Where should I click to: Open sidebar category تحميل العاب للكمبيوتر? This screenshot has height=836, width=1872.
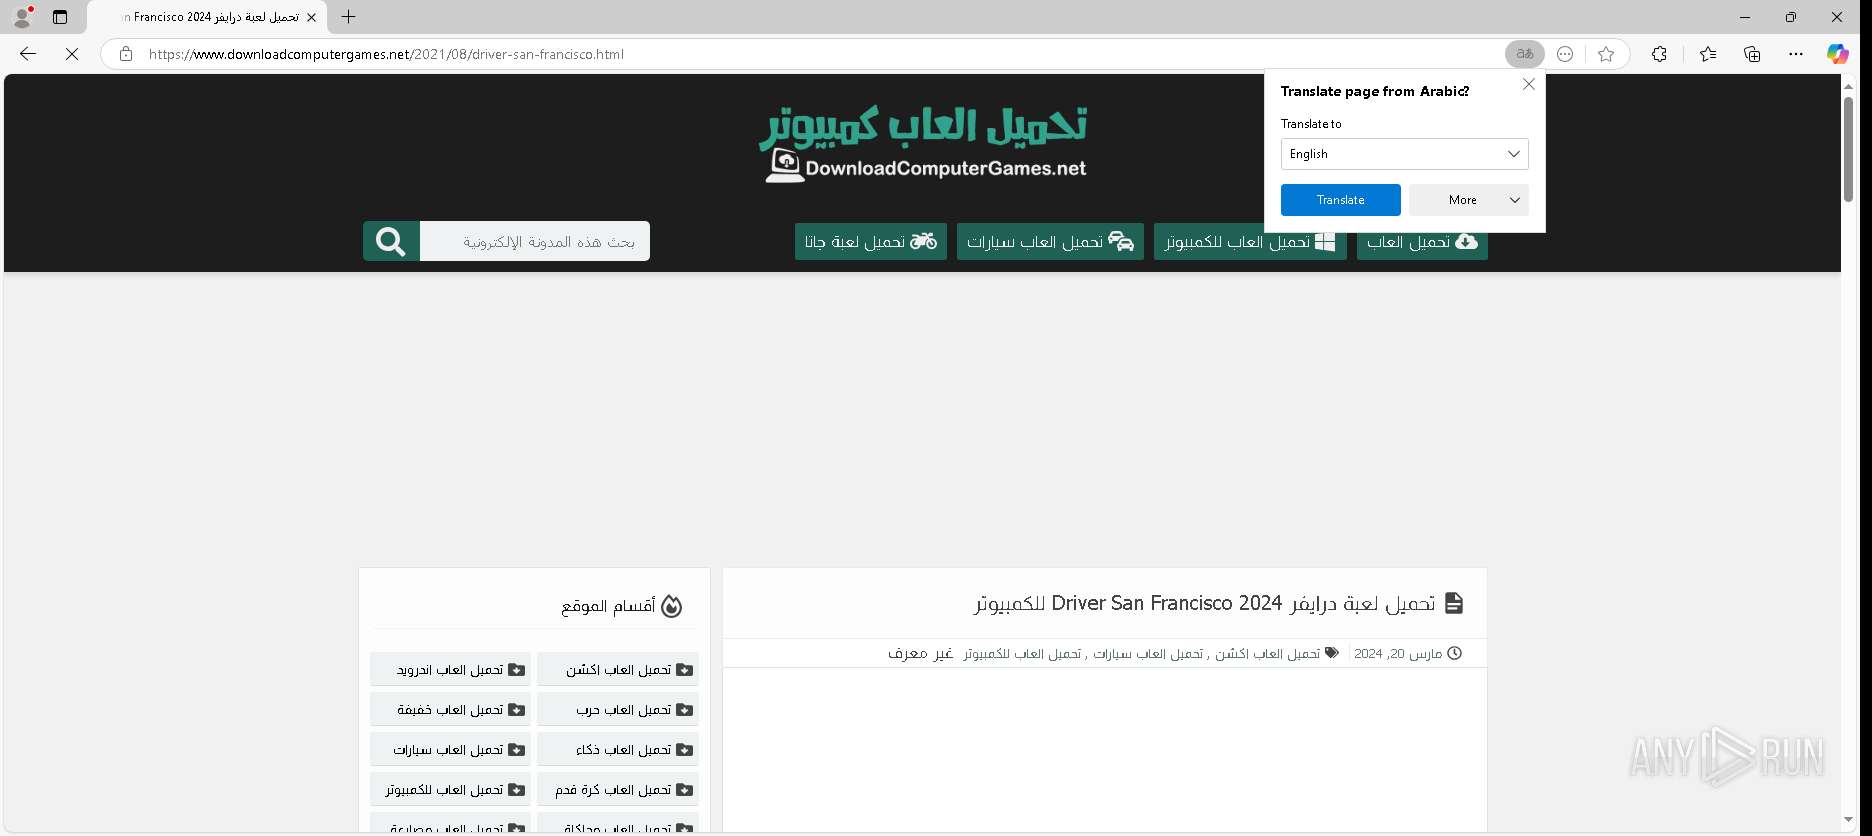click(x=450, y=789)
